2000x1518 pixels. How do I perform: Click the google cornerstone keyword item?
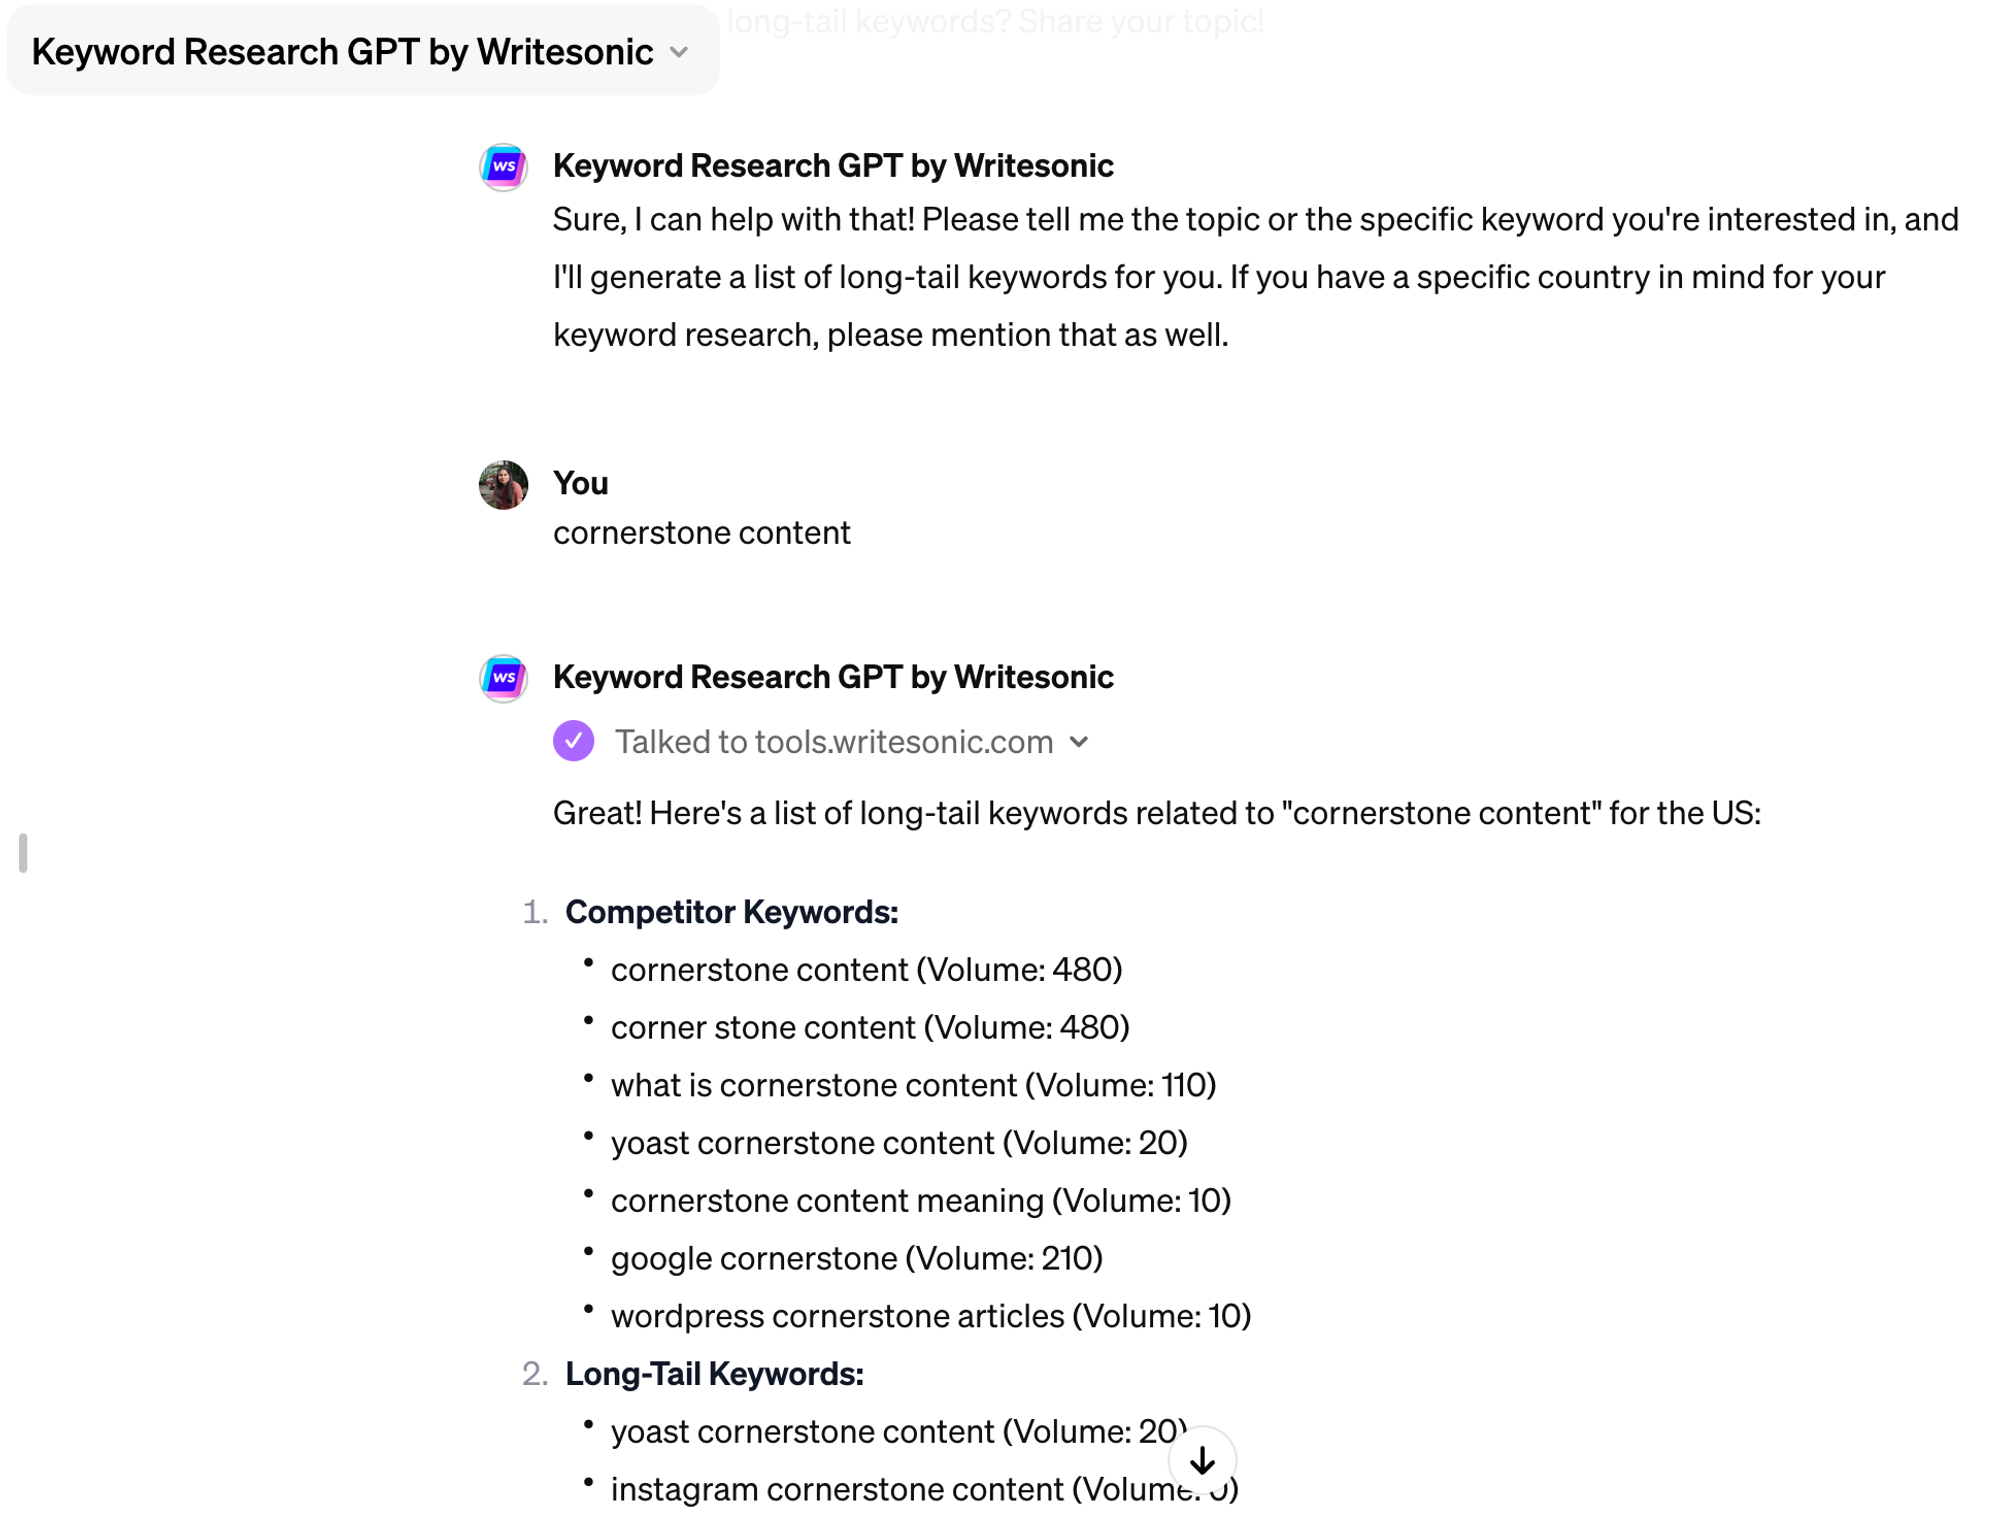856,1258
